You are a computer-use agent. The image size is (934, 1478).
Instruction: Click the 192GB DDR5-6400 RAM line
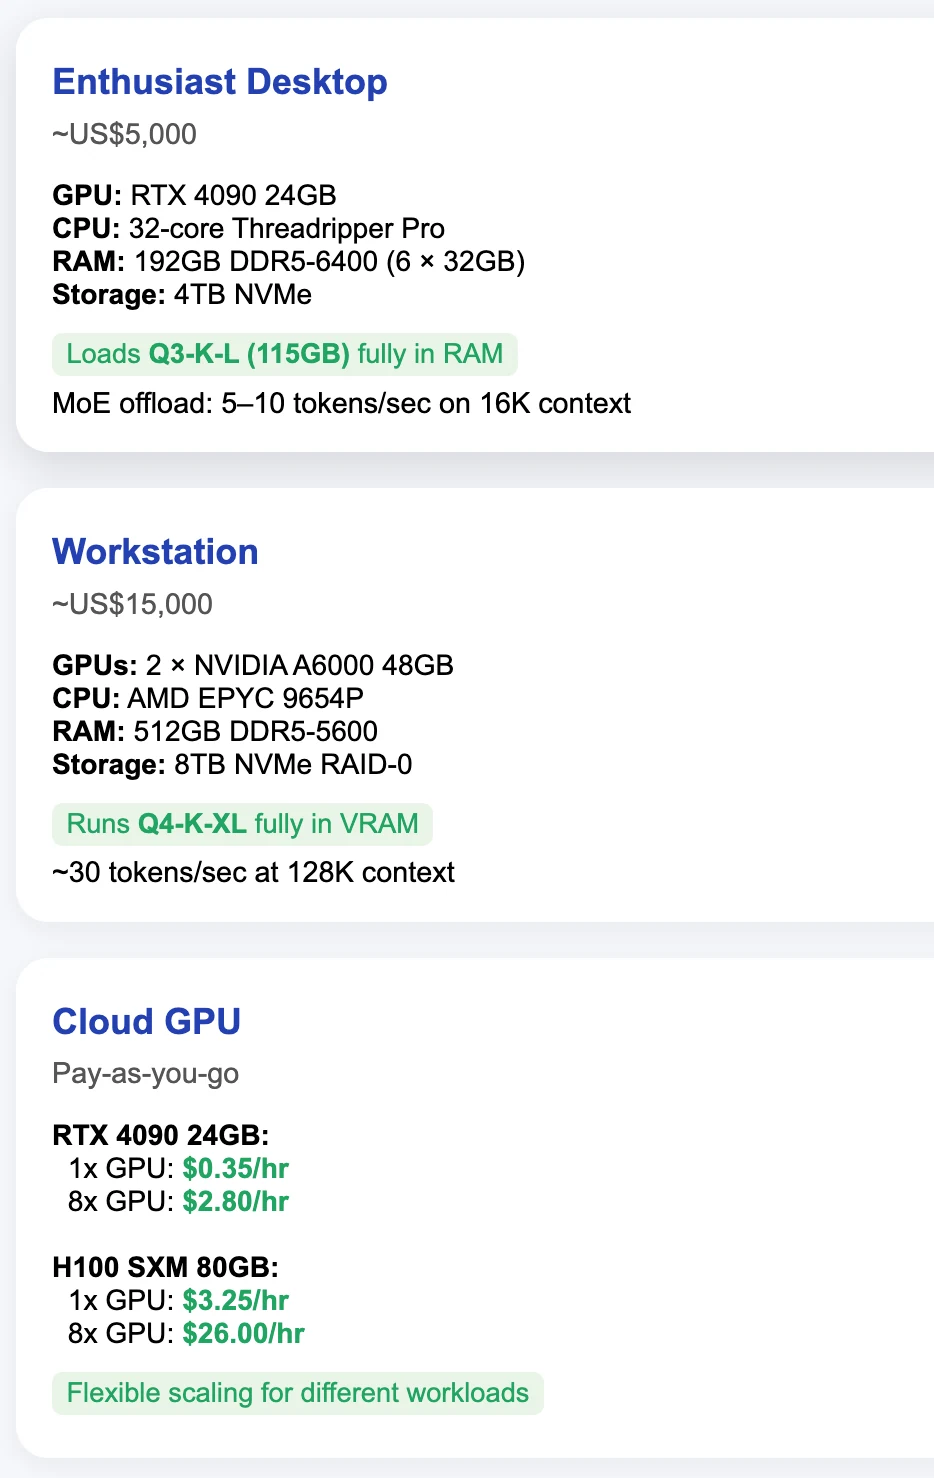coord(289,261)
